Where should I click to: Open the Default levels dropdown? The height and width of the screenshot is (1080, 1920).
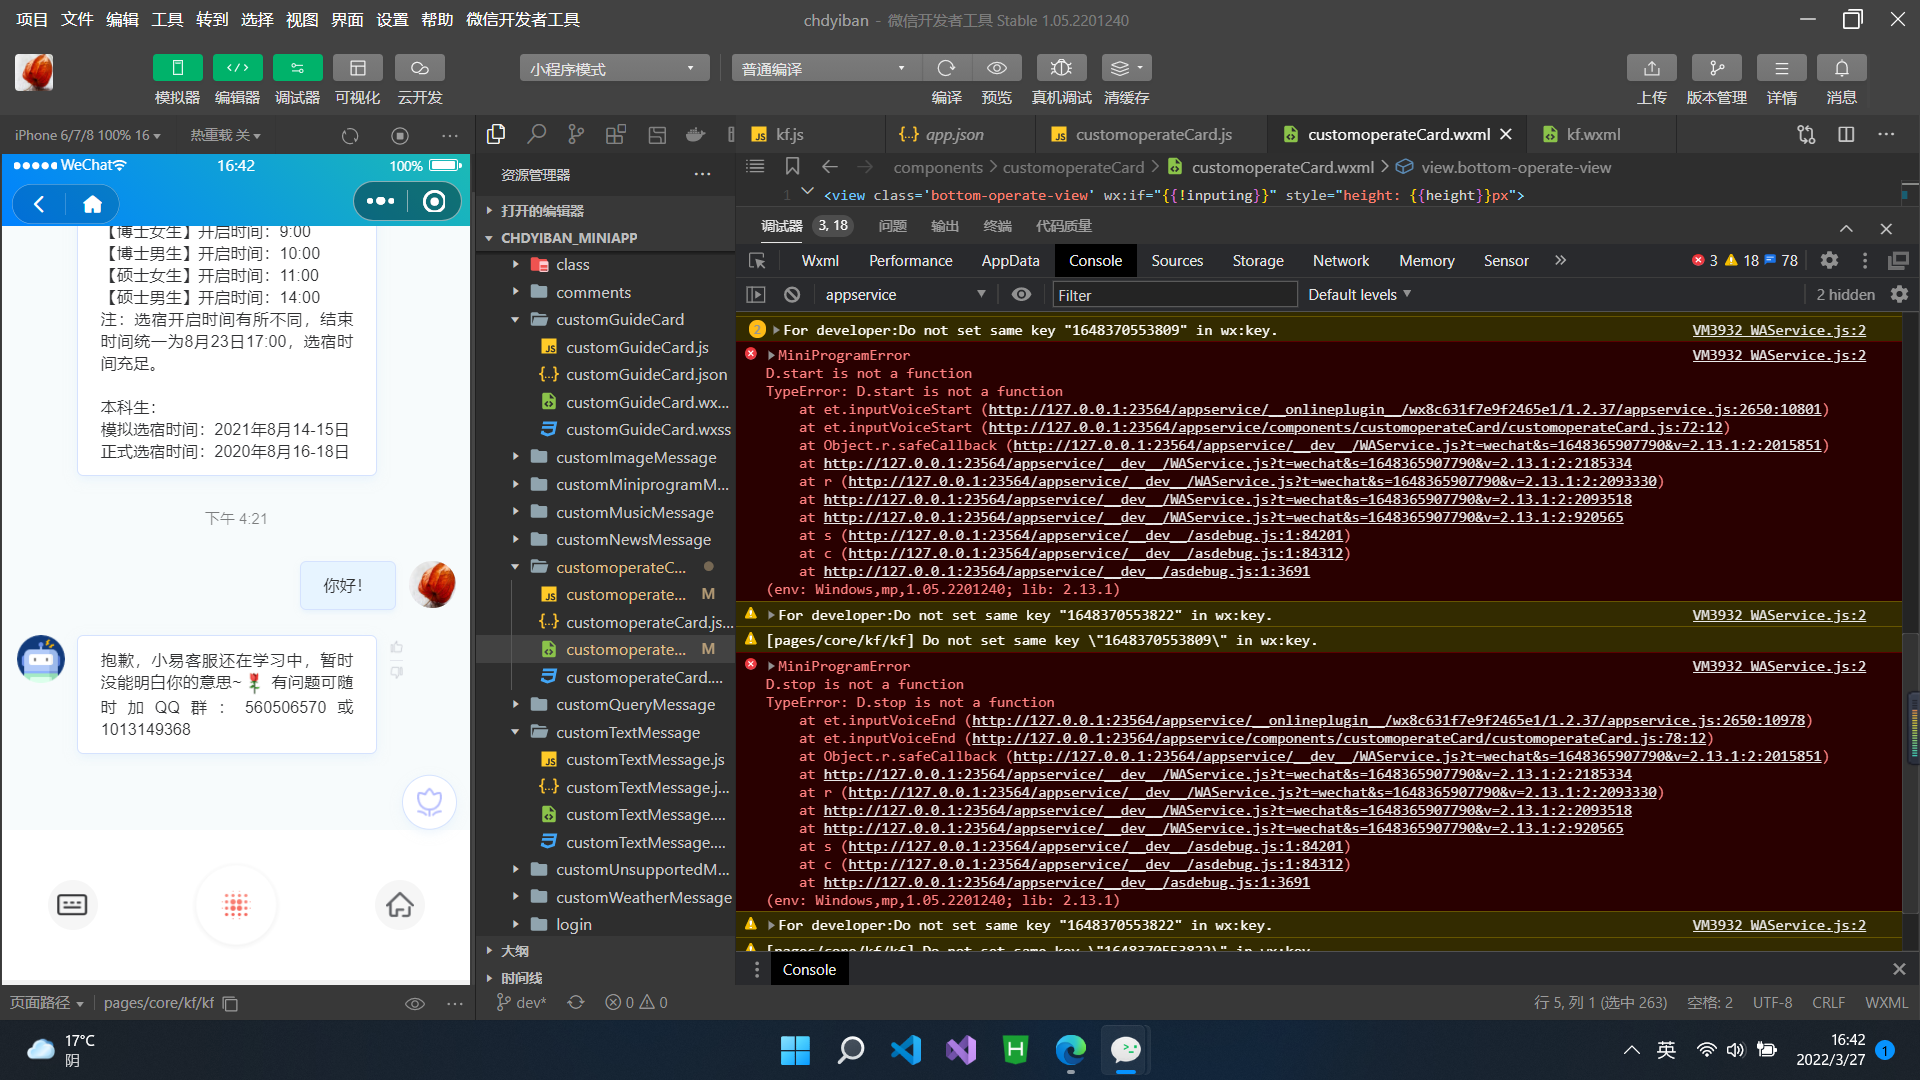click(1359, 295)
